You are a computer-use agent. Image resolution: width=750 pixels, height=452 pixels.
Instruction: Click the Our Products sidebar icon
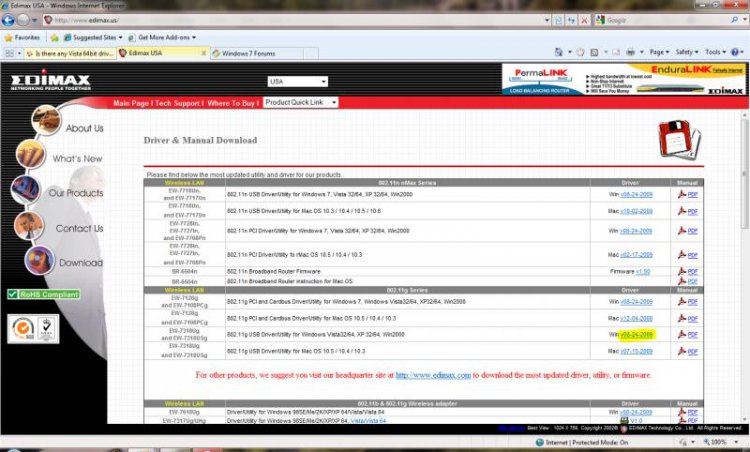point(26,189)
